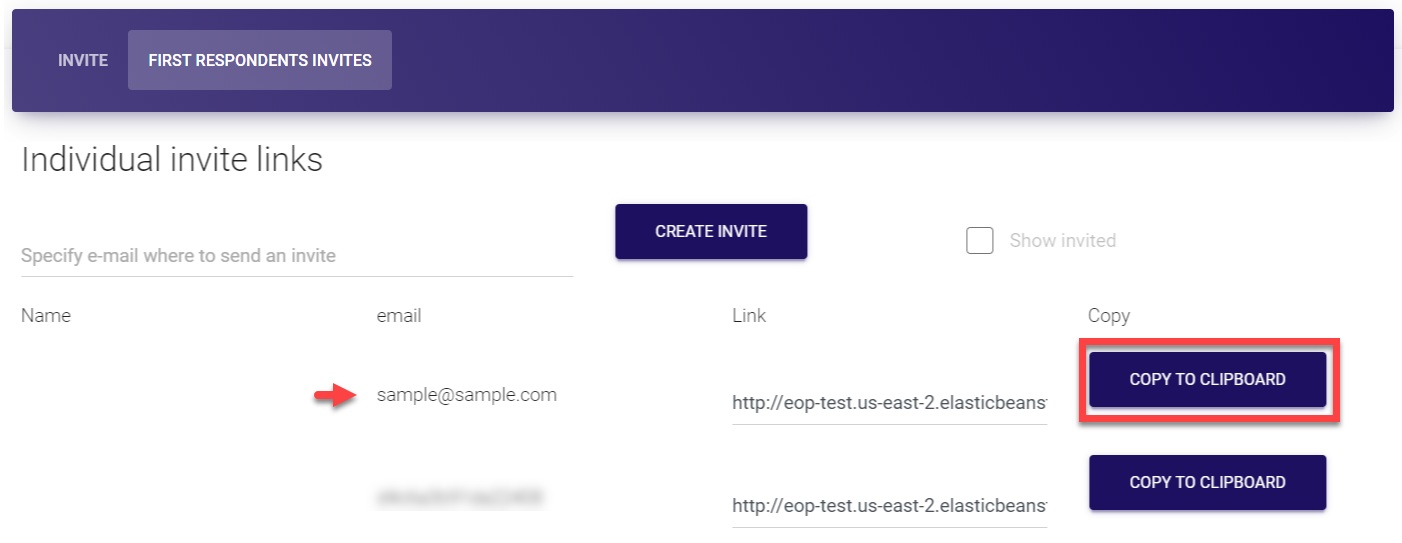Viewport: 1402px width, 543px height.
Task: Enable the Show invited checkbox
Action: click(980, 241)
